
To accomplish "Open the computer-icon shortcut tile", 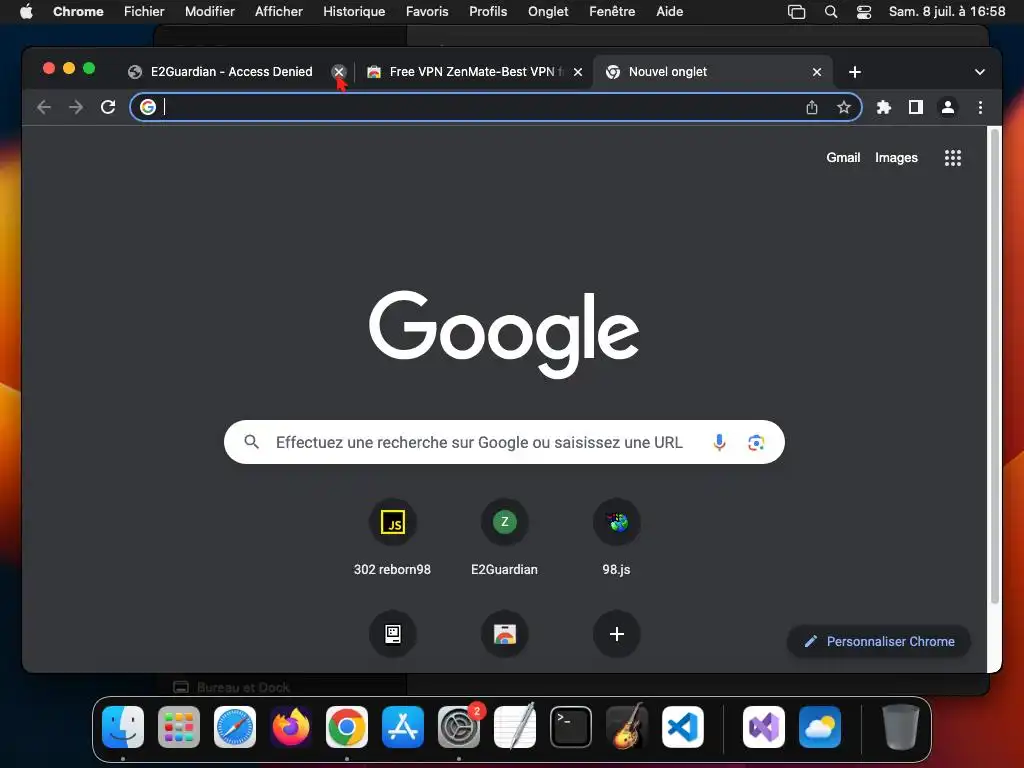I will 392,633.
